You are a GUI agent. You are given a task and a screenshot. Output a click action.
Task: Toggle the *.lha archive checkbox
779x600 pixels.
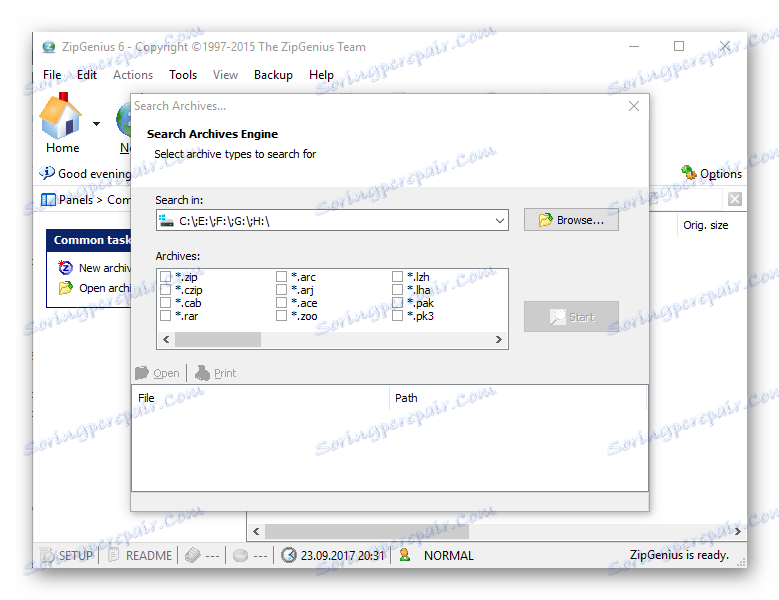397,290
